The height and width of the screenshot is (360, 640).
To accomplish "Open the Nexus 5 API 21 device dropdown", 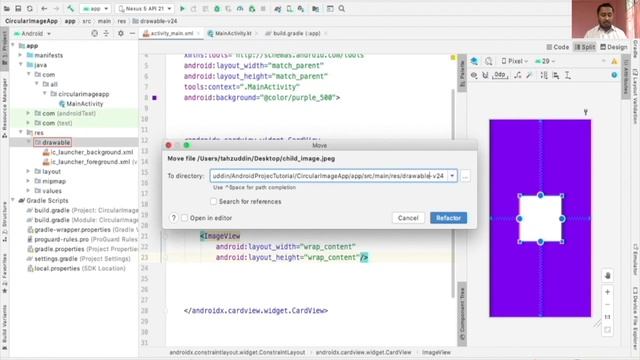I will [x=145, y=9].
